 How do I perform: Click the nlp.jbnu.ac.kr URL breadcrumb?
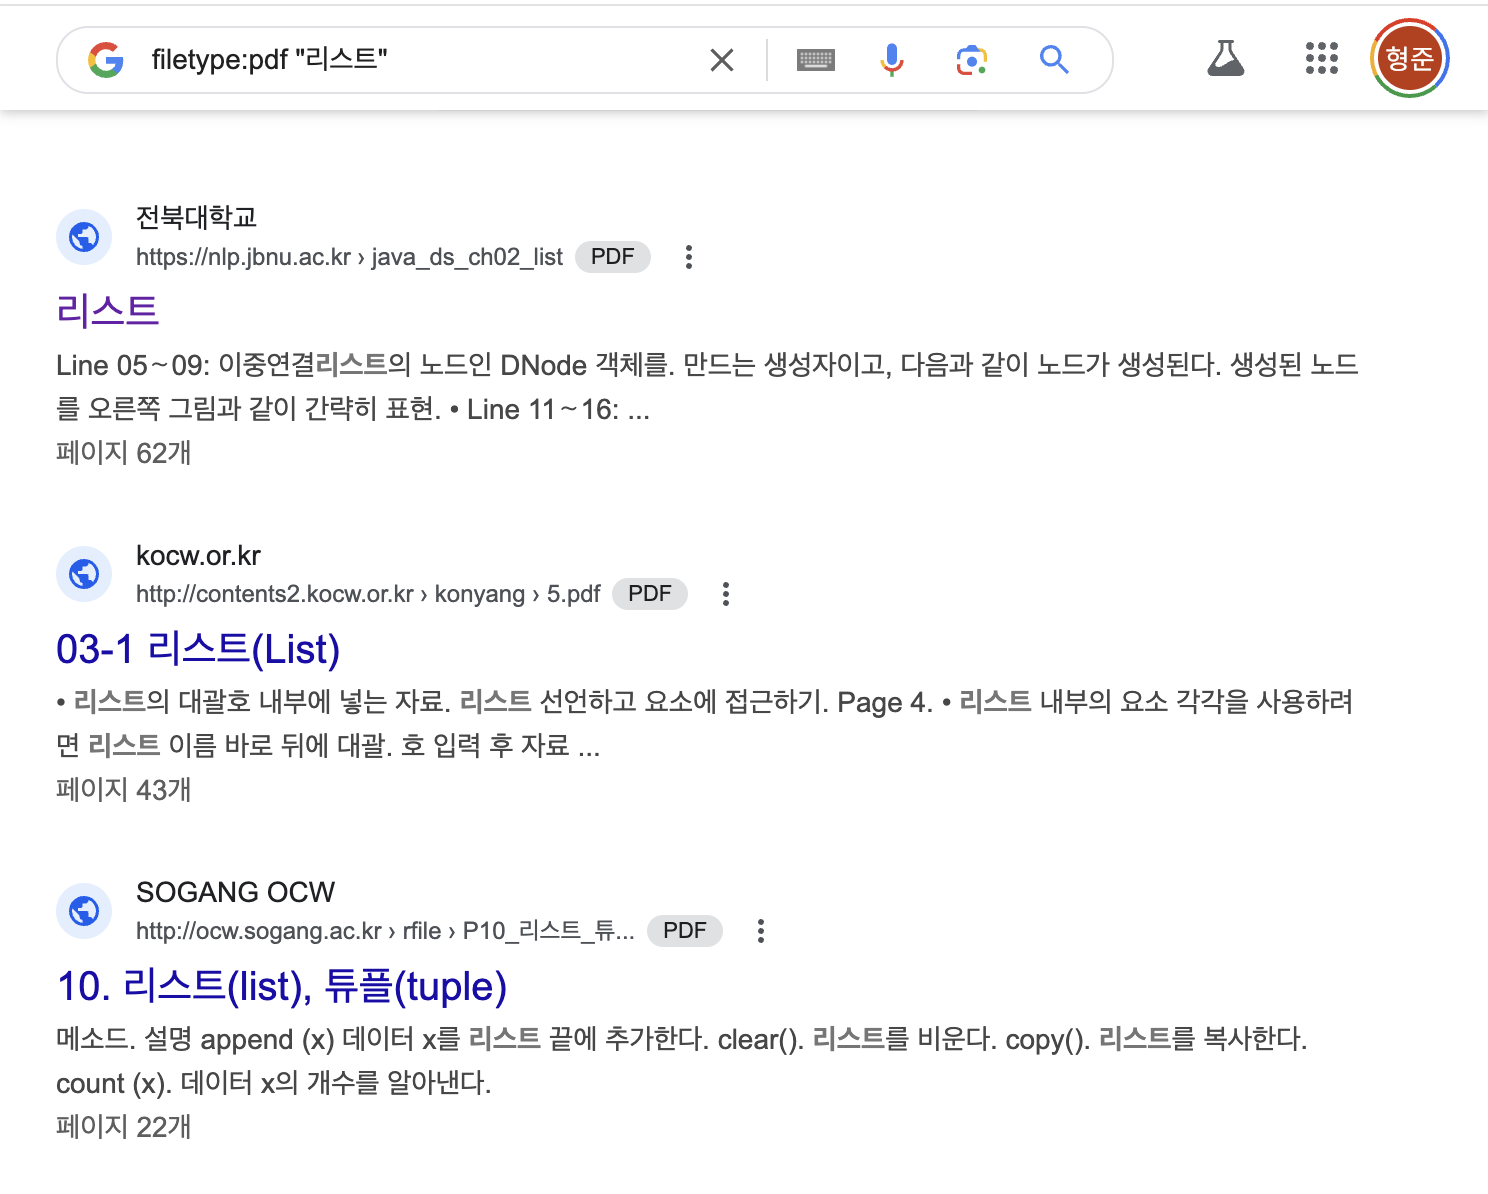point(350,257)
